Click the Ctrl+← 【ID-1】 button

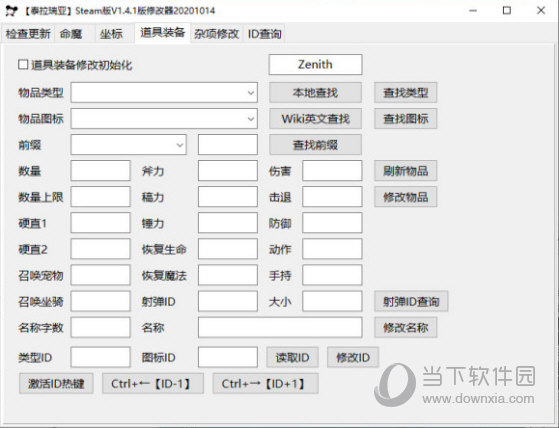point(153,383)
